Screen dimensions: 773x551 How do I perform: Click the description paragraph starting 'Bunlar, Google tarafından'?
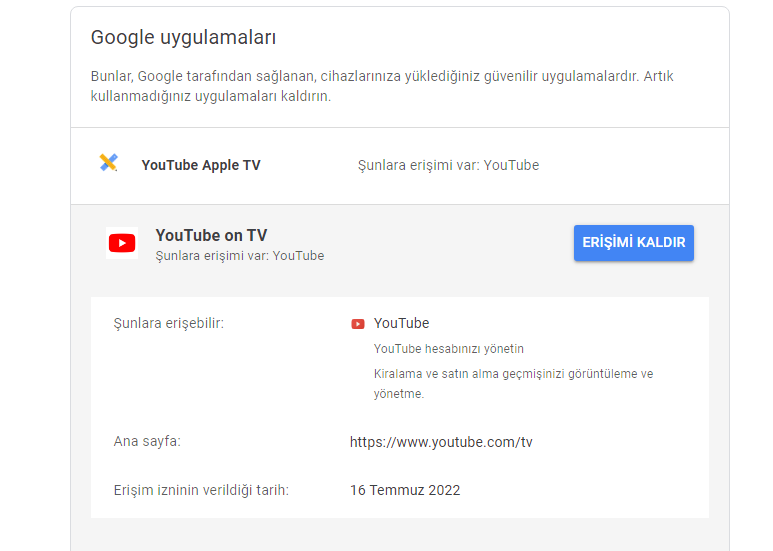[x=382, y=86]
